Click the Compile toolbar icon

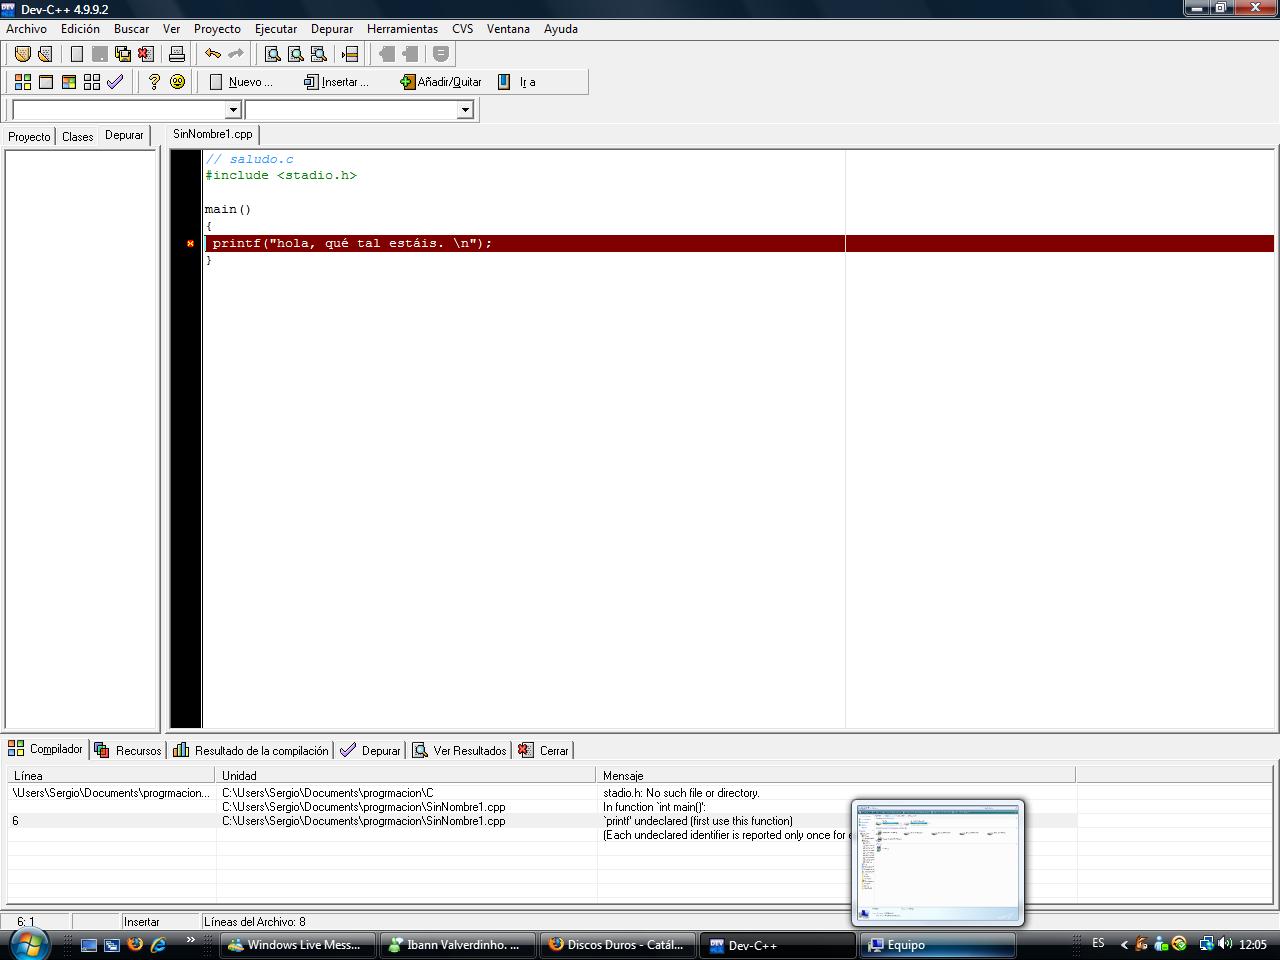(x=22, y=82)
